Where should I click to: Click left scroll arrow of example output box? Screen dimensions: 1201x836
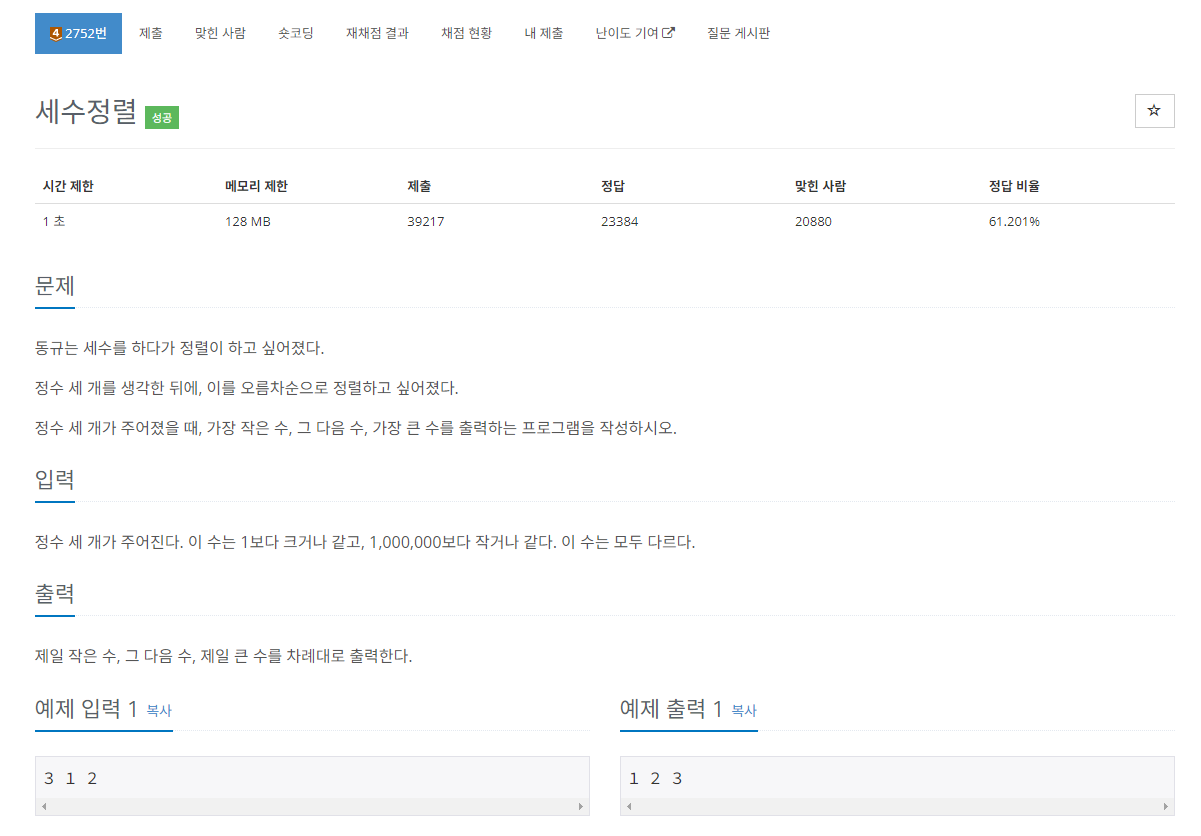pos(628,806)
